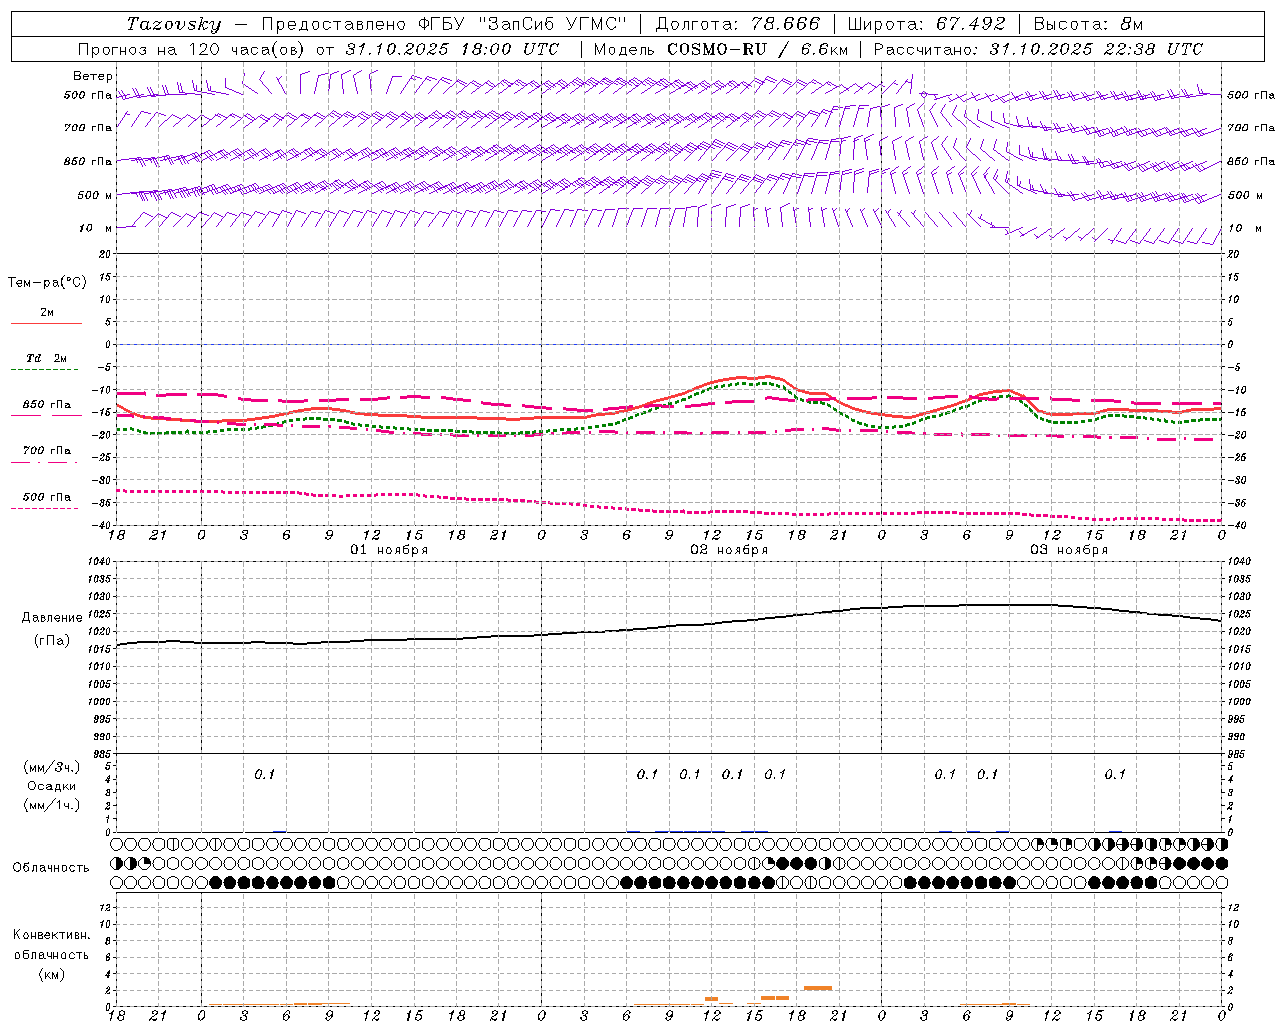Click the Рассчитано: 31.10.2025 22:38 UTC timestamp

(1038, 49)
